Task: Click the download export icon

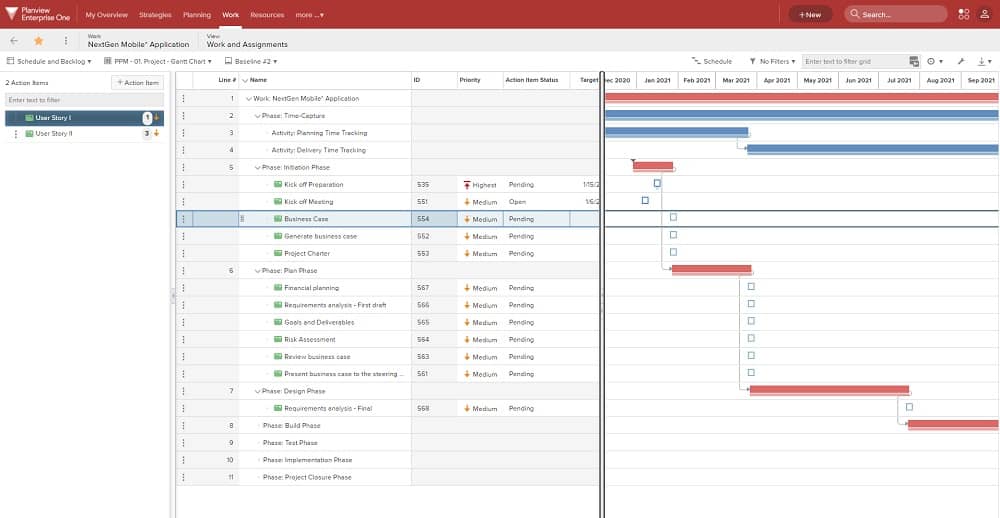Action: click(982, 62)
